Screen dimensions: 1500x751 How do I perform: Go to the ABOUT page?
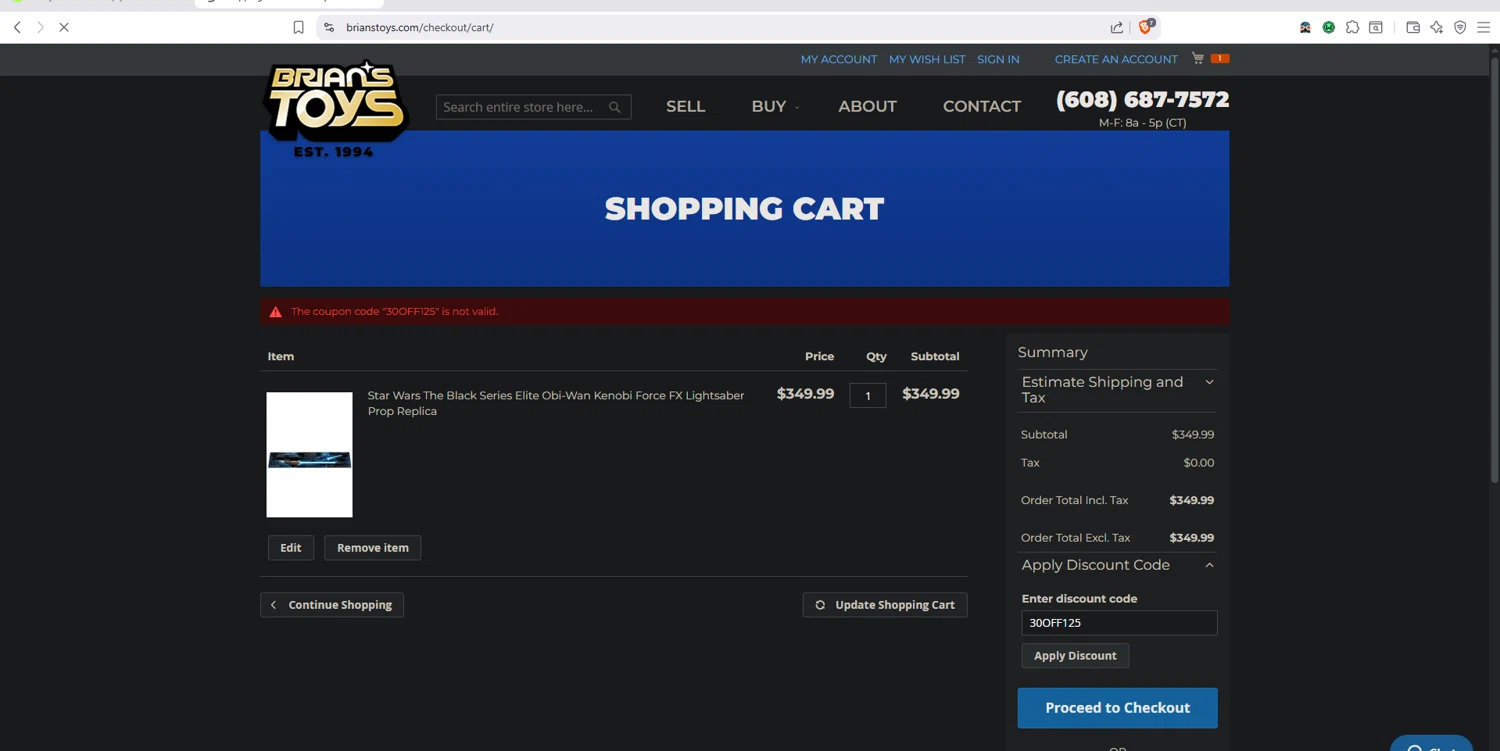point(867,106)
